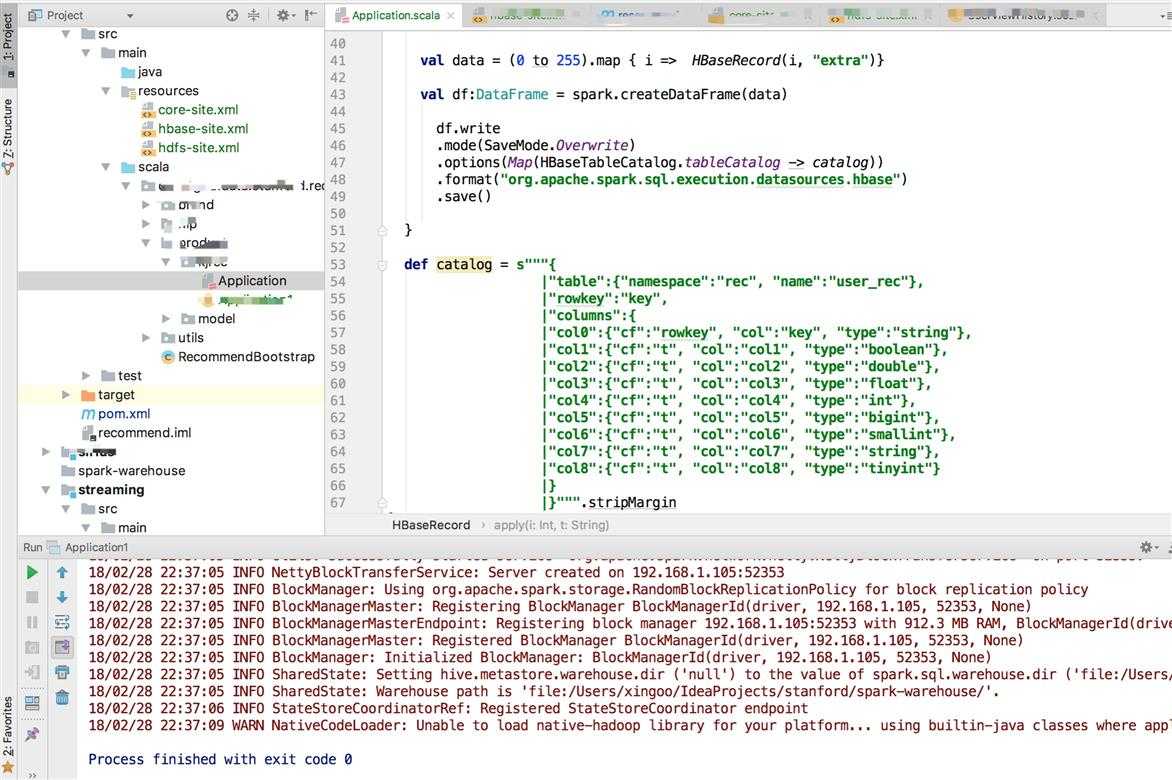Click the Restore Layout icon in Run panel
This screenshot has width=1172, height=780.
(x=31, y=702)
